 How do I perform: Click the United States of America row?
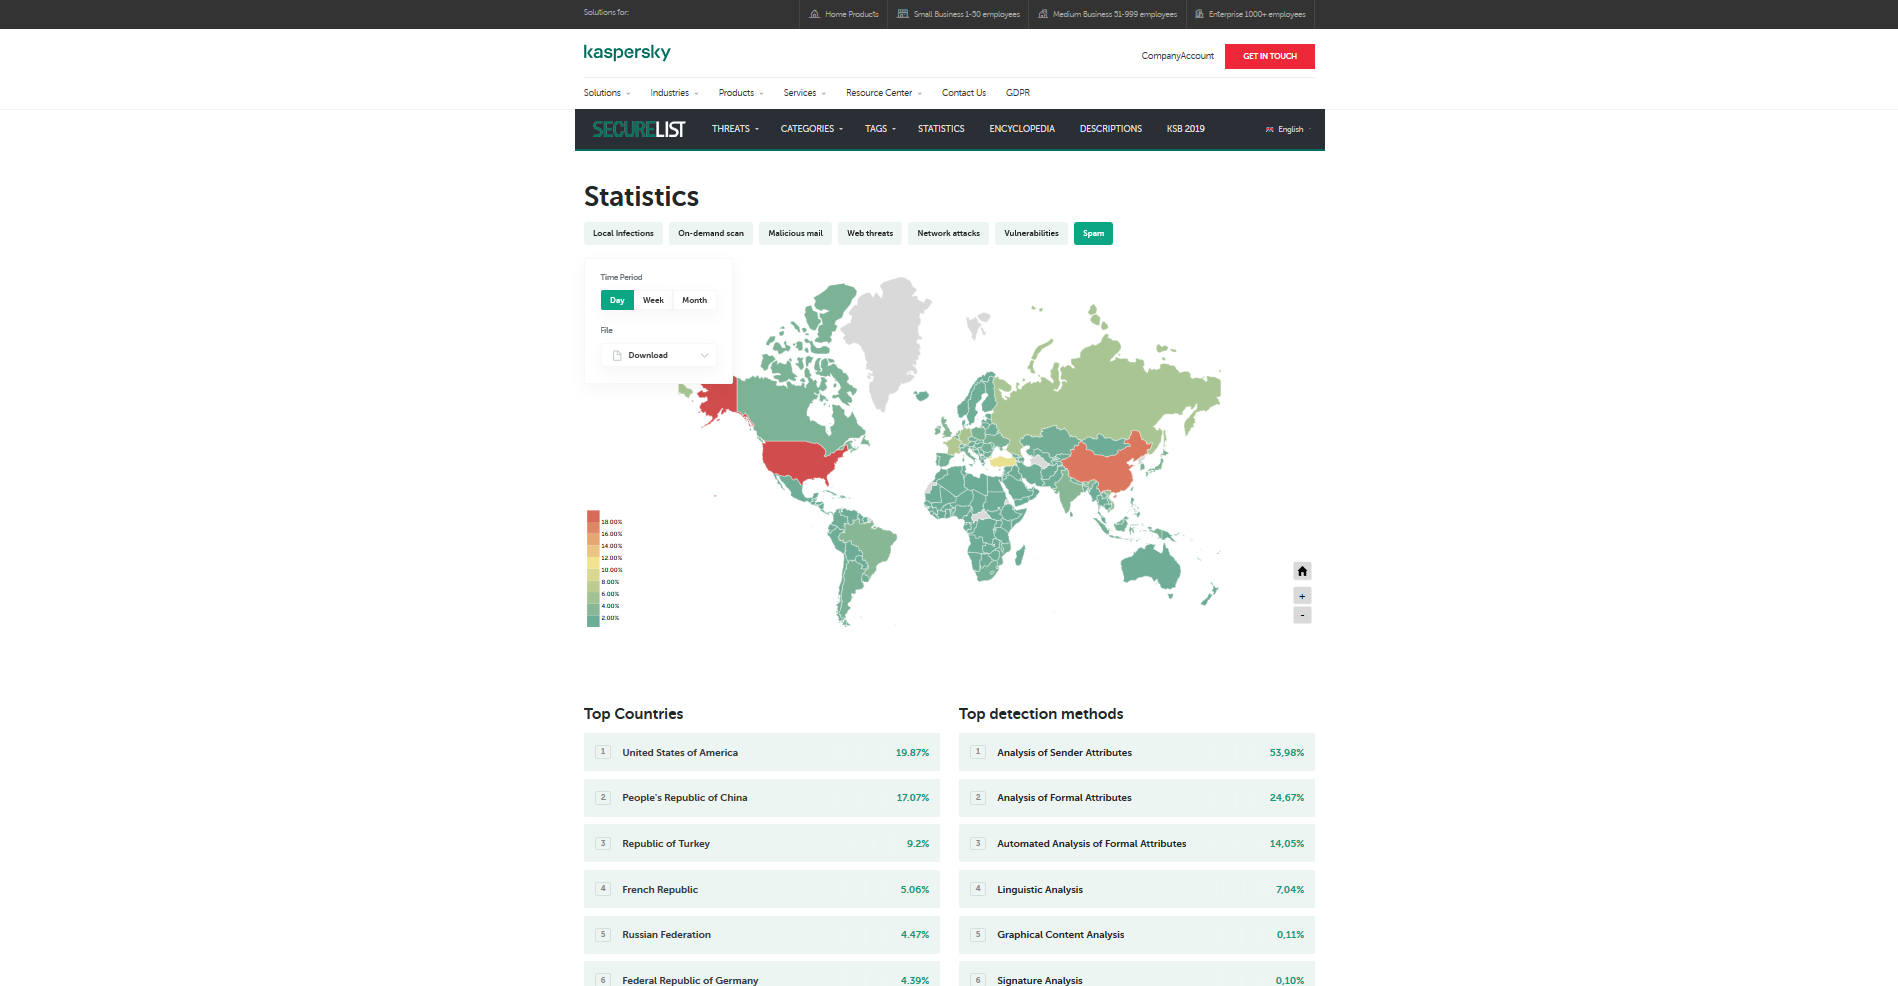click(x=762, y=752)
